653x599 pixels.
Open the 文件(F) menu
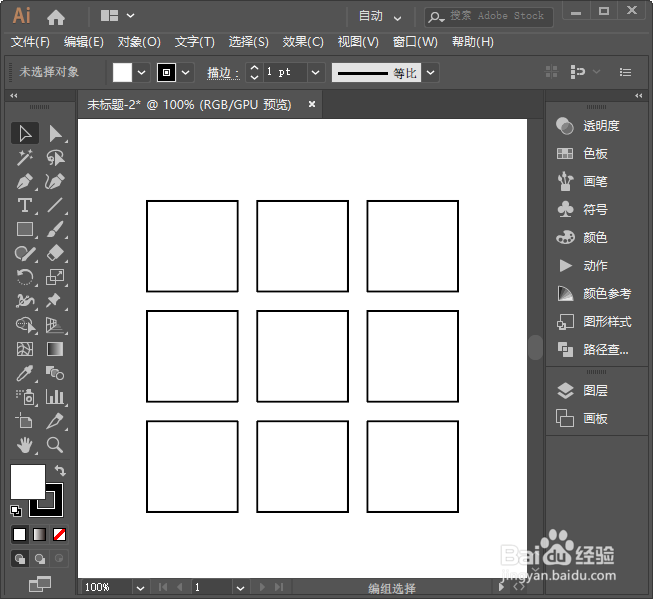[x=30, y=42]
